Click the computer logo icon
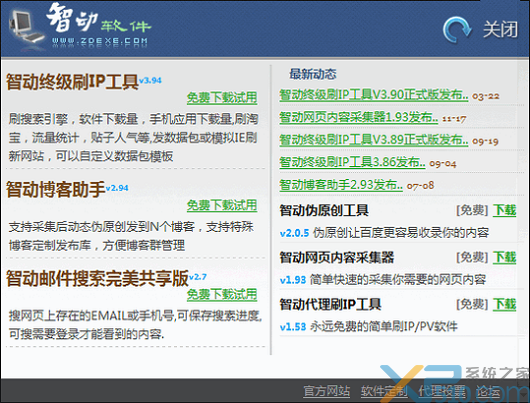 [26, 29]
